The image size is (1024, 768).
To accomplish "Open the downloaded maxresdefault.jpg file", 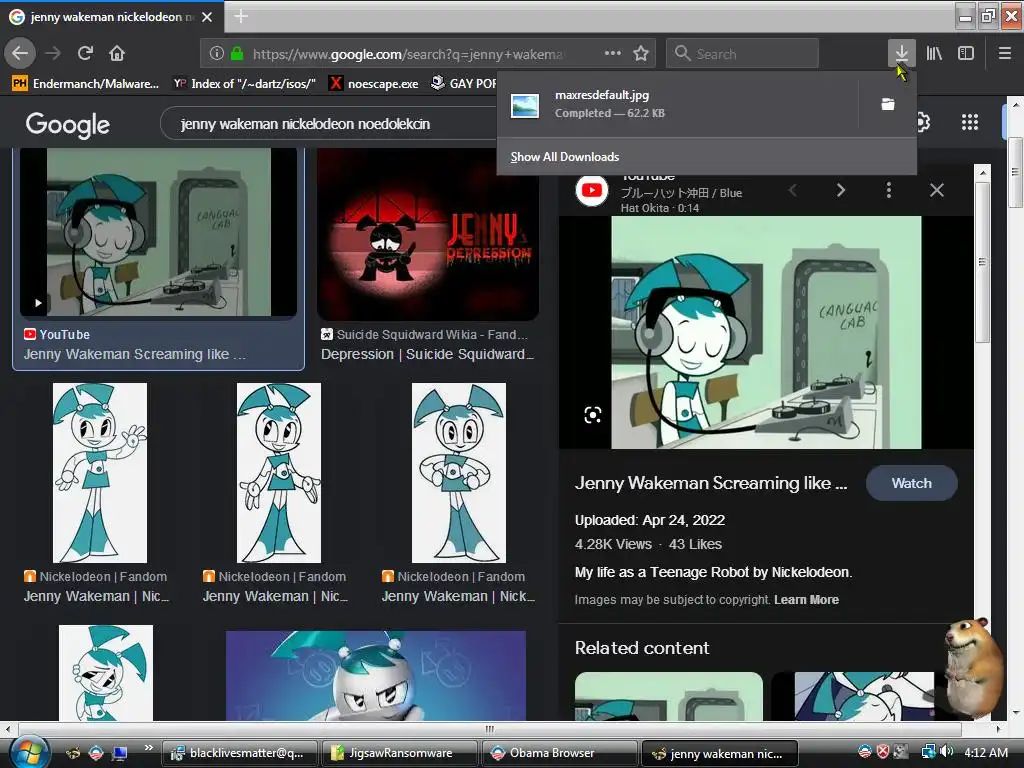I will click(x=677, y=104).
